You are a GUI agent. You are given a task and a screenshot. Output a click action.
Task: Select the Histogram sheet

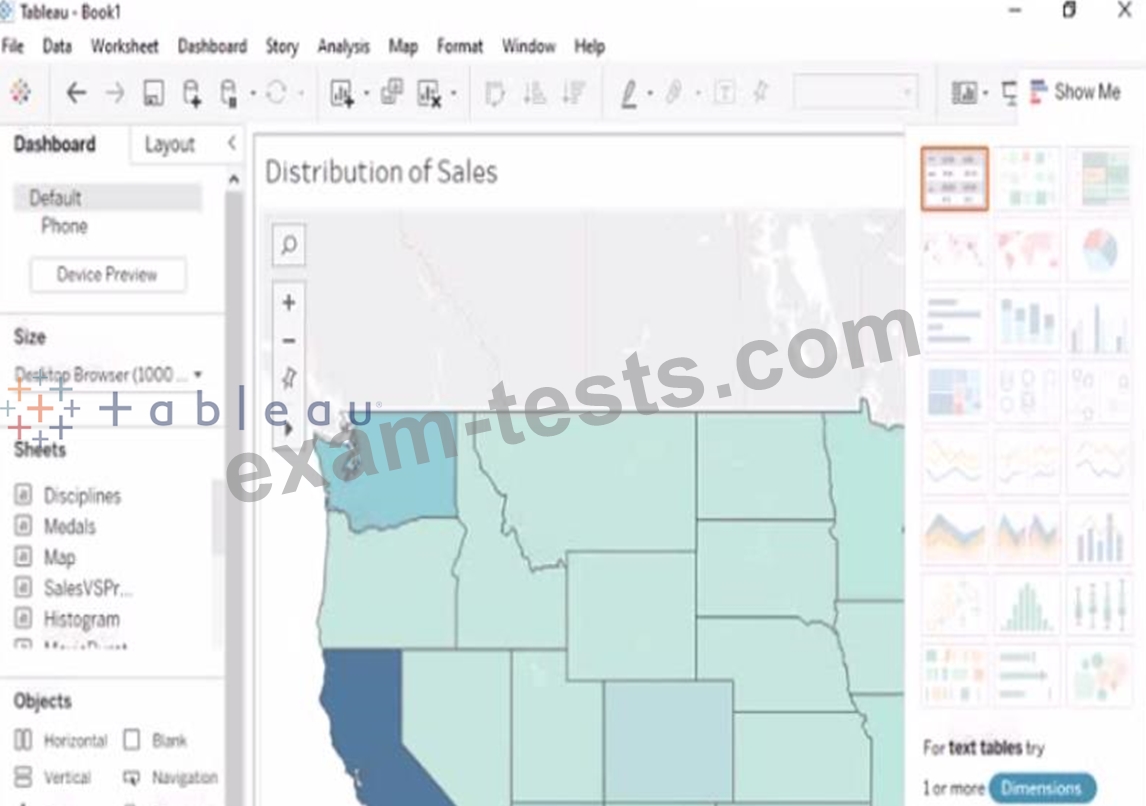(81, 620)
